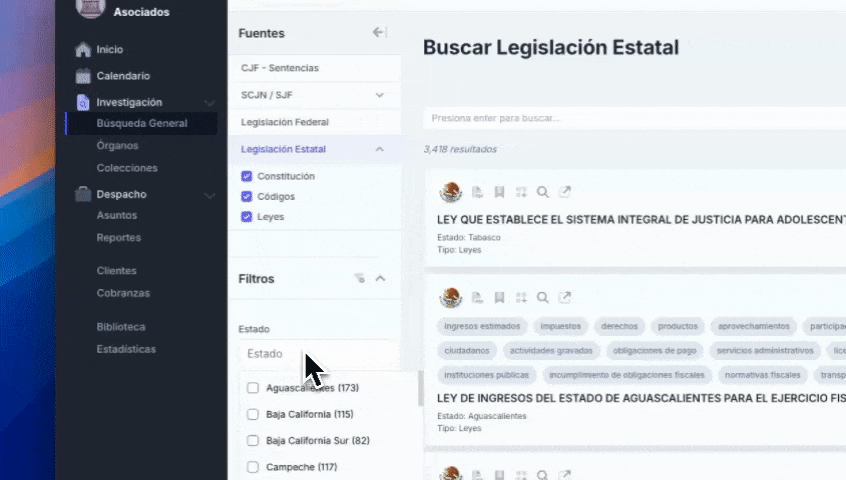Click the 'ingresos estimados' tag

pos(482,326)
